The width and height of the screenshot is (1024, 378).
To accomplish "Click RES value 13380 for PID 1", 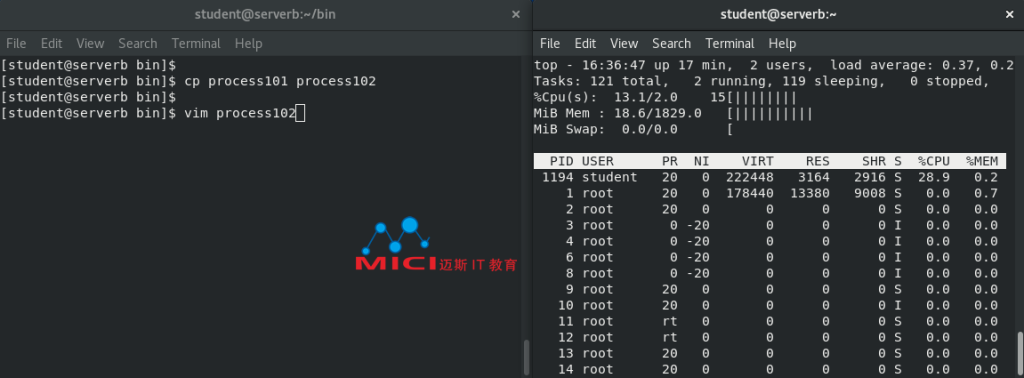I will coord(810,193).
